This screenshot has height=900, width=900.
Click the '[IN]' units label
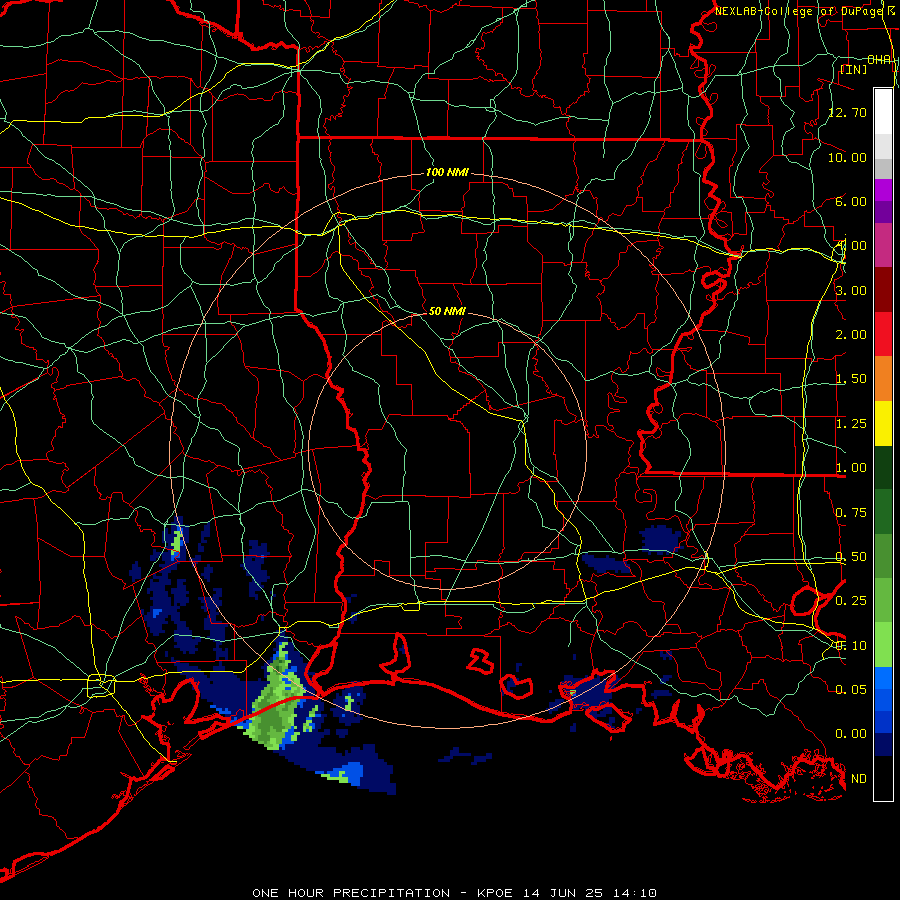[x=853, y=69]
